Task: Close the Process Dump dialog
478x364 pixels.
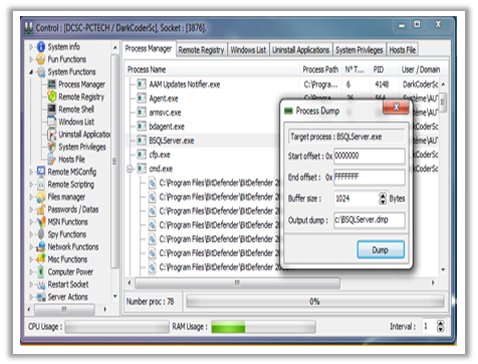Action: 396,107
